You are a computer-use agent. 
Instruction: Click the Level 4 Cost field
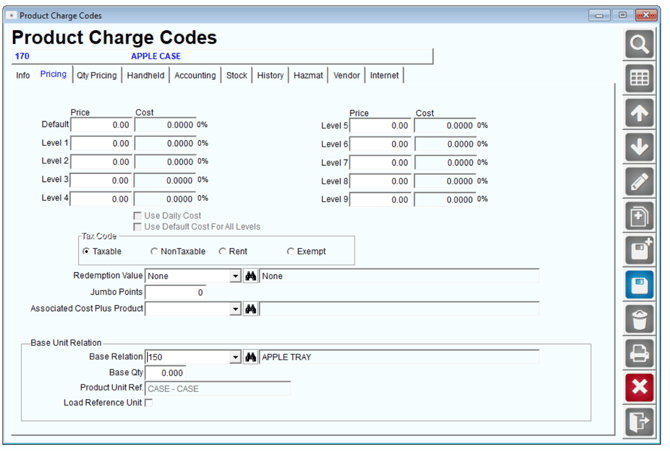165,199
